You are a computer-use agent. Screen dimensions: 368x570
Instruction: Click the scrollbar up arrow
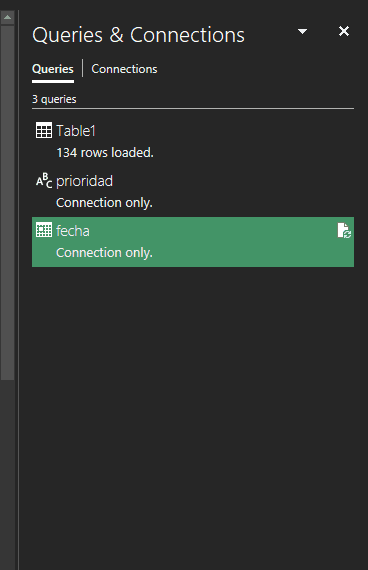coord(8,17)
